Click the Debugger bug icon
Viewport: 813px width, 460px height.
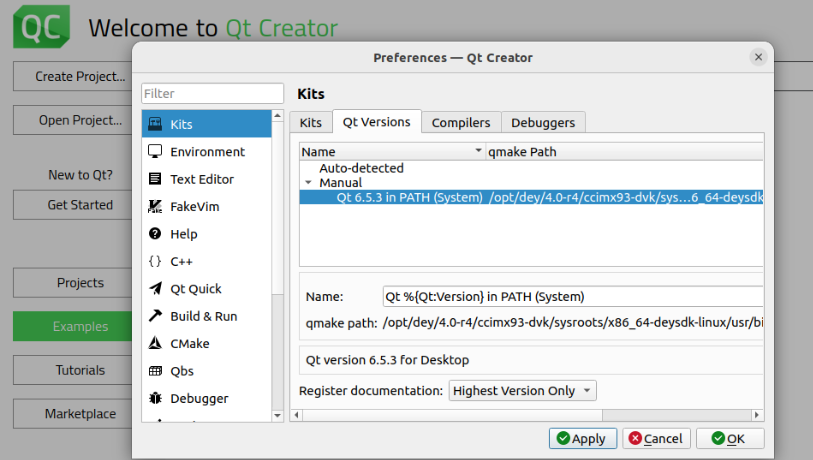(x=155, y=398)
